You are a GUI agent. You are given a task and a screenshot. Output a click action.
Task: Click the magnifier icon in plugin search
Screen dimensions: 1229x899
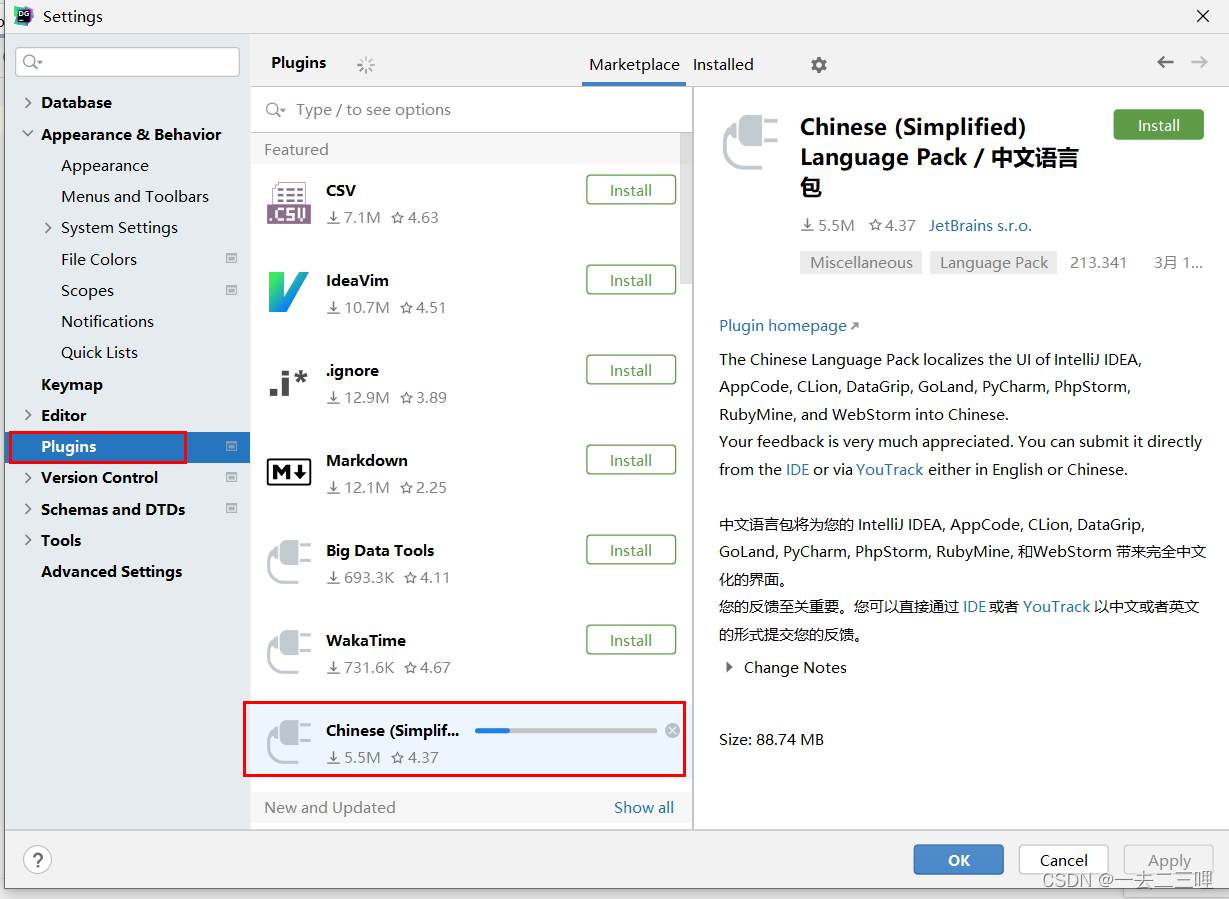pos(275,110)
